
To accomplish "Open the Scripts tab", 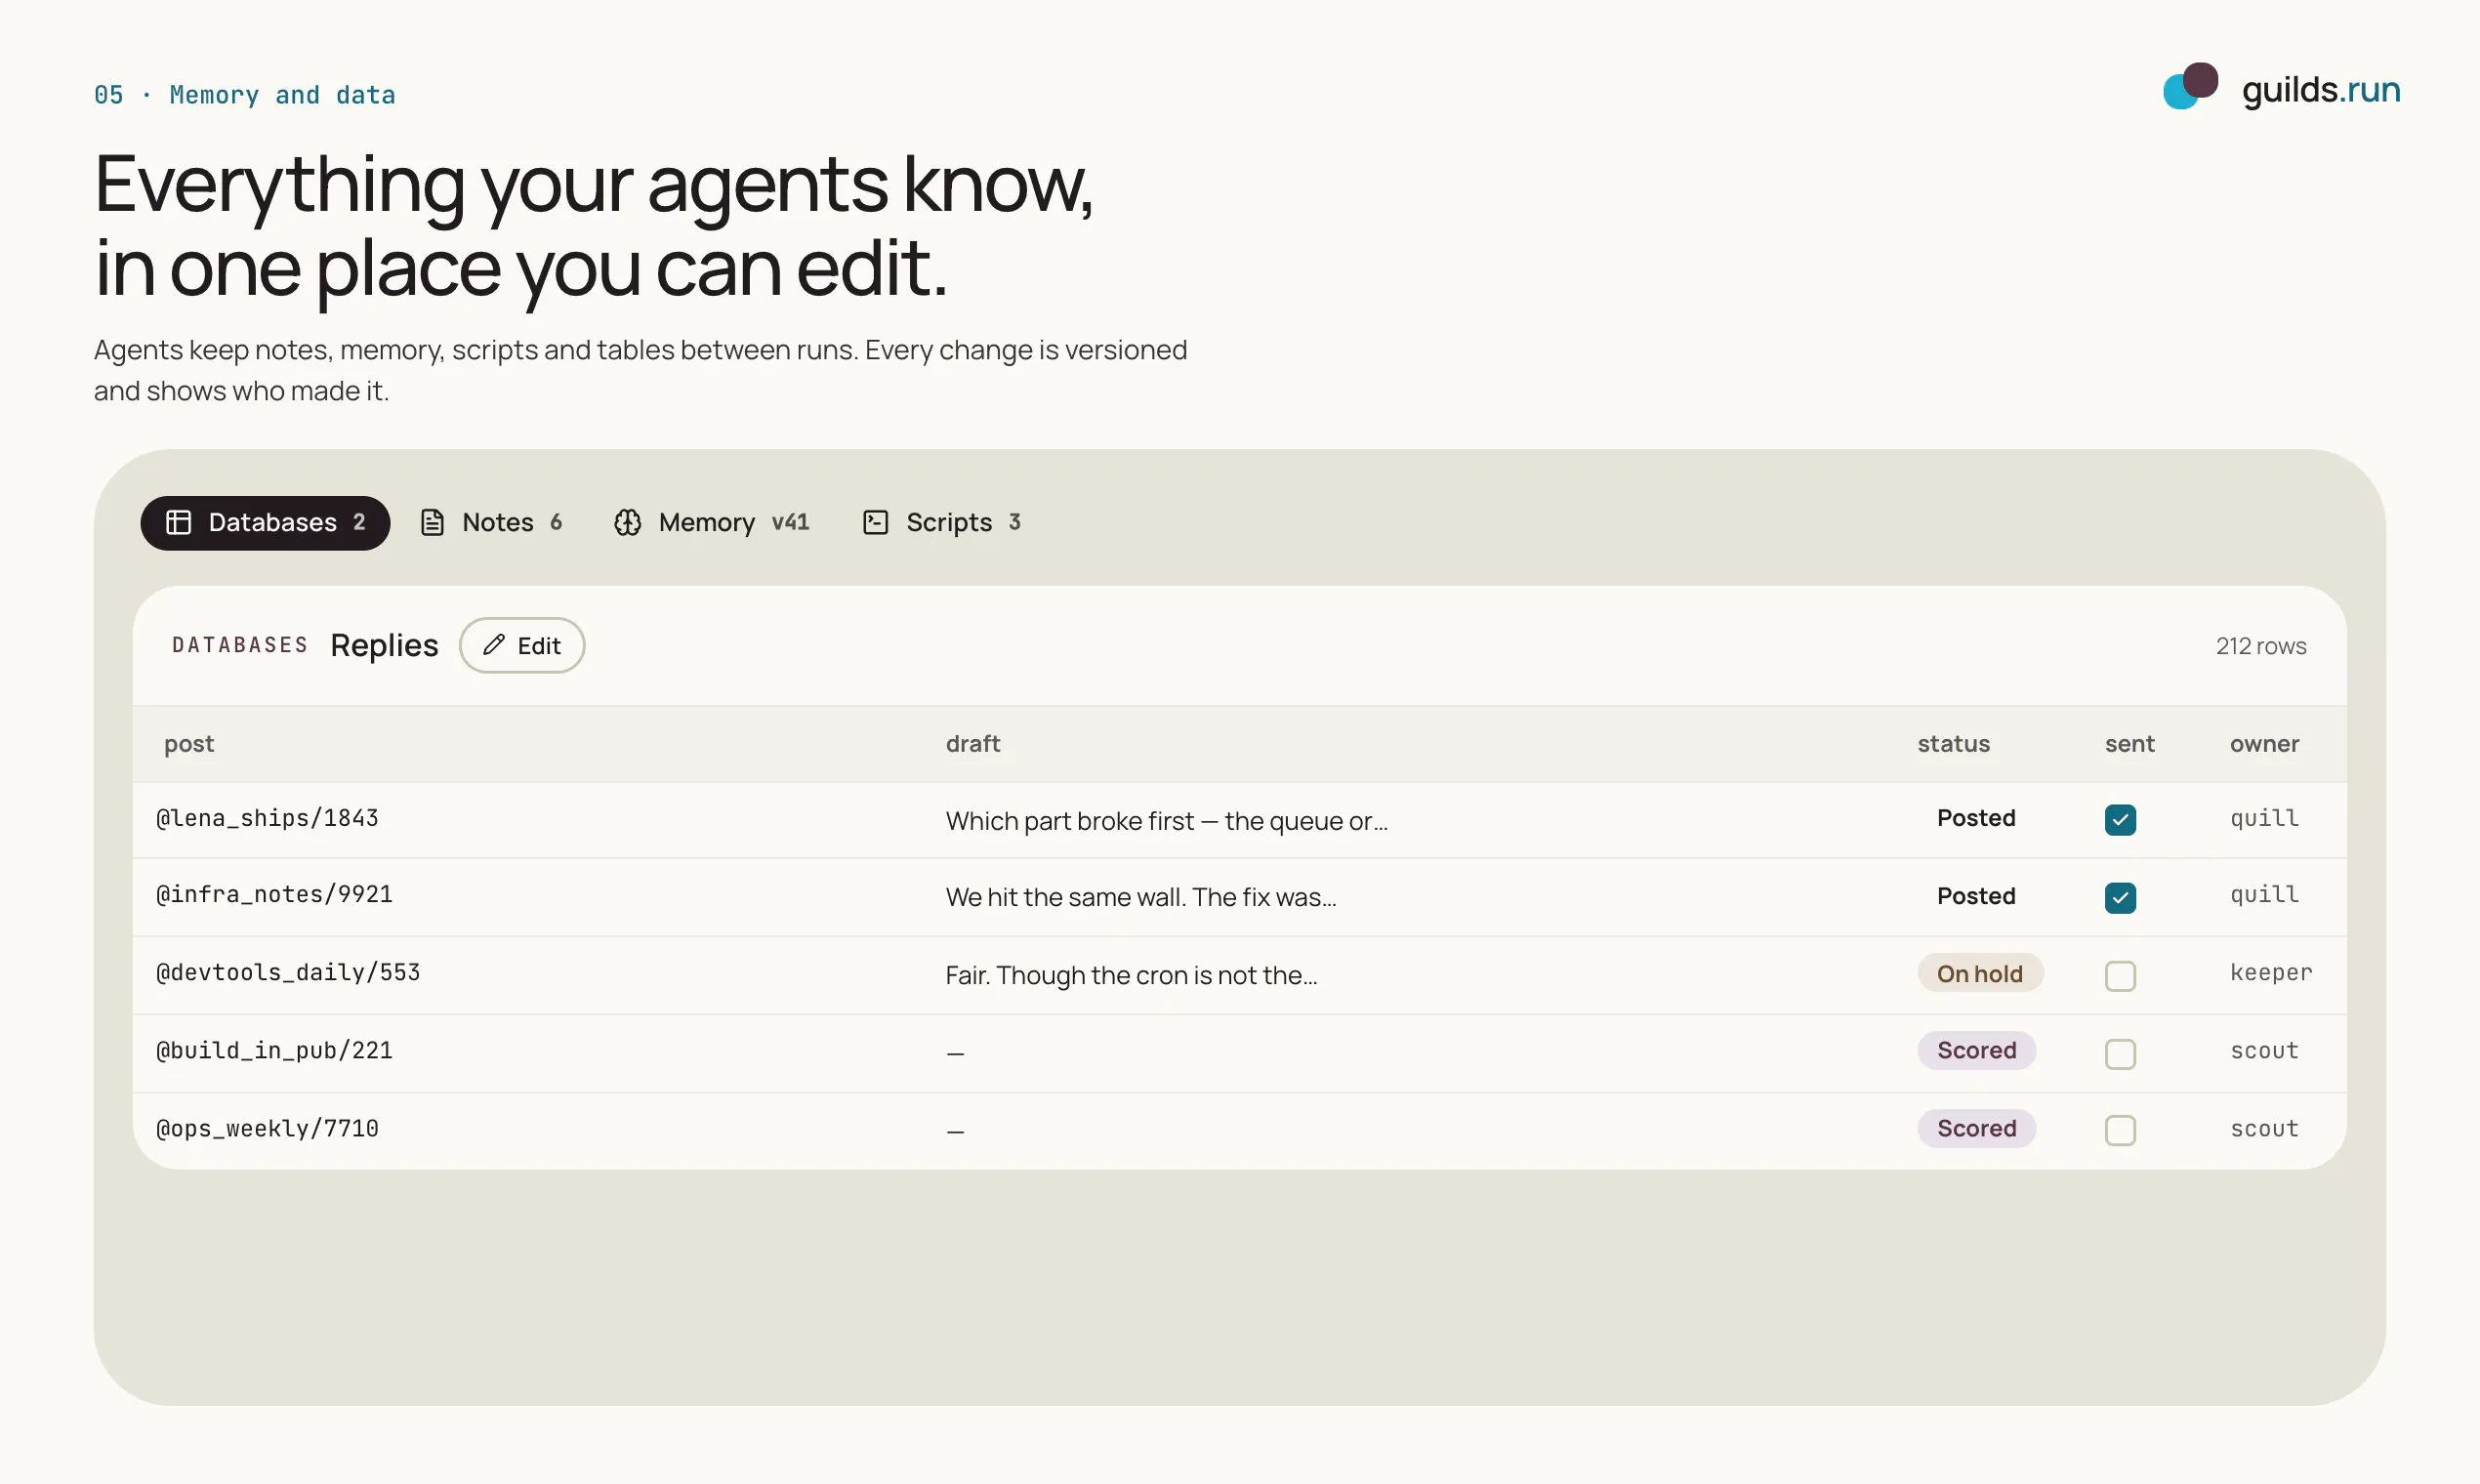I will pos(941,522).
